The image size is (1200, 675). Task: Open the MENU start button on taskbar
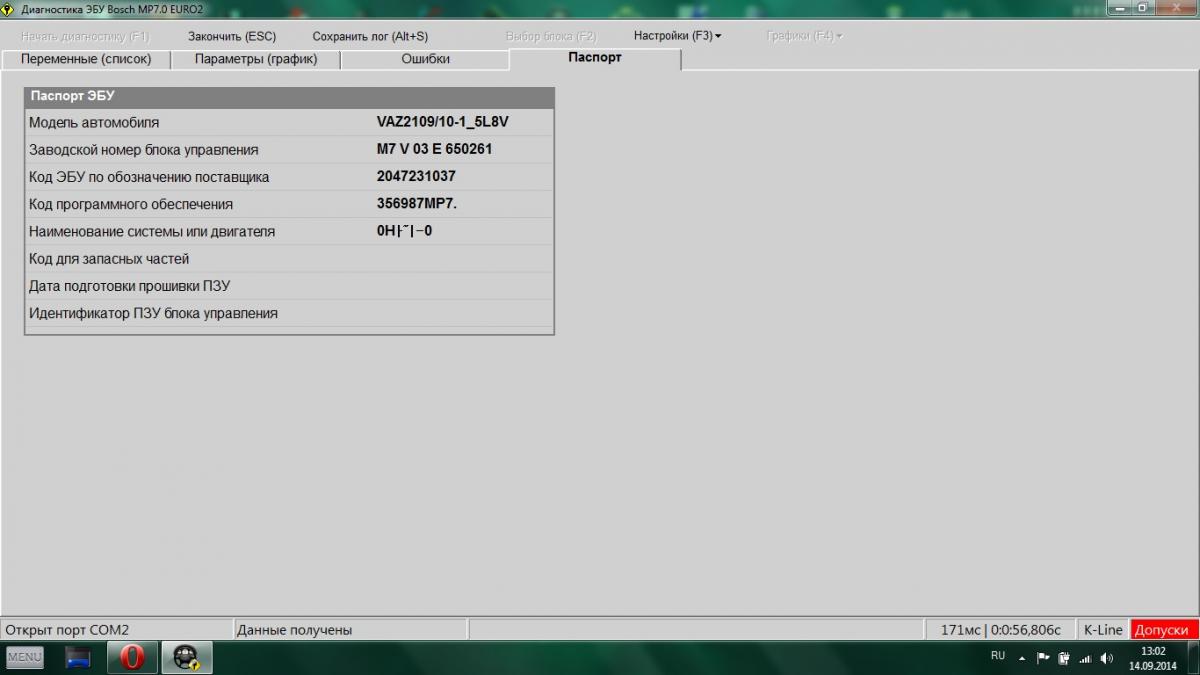click(25, 658)
